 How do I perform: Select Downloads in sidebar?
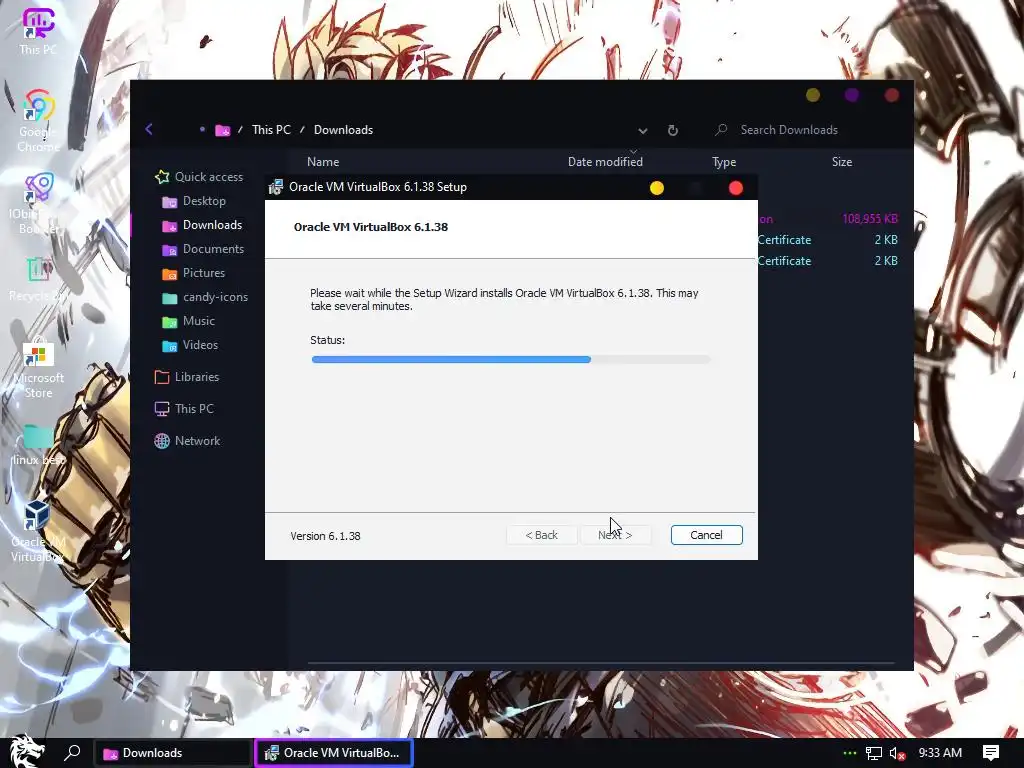point(202,225)
